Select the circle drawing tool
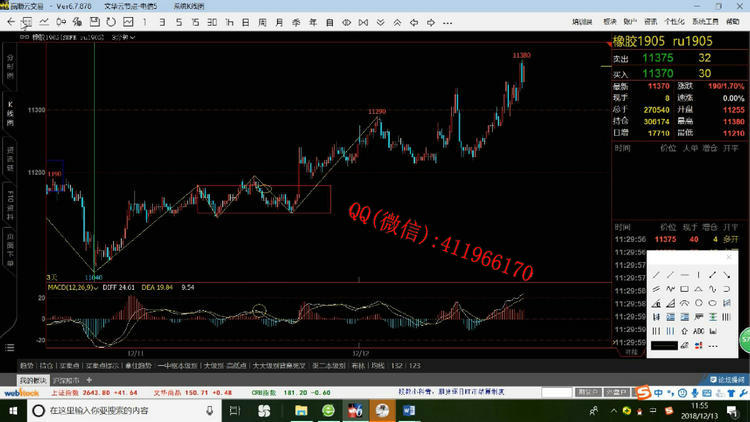The width and height of the screenshot is (750, 422). [698, 303]
